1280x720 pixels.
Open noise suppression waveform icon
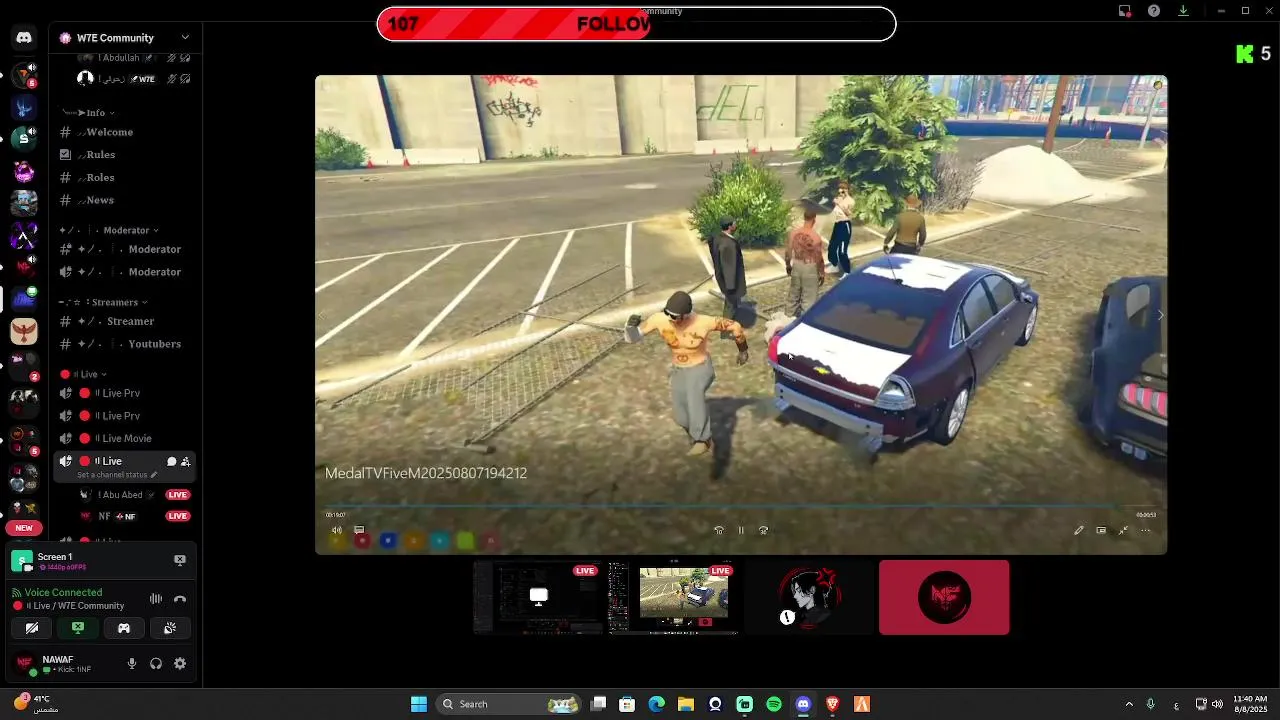(x=156, y=599)
